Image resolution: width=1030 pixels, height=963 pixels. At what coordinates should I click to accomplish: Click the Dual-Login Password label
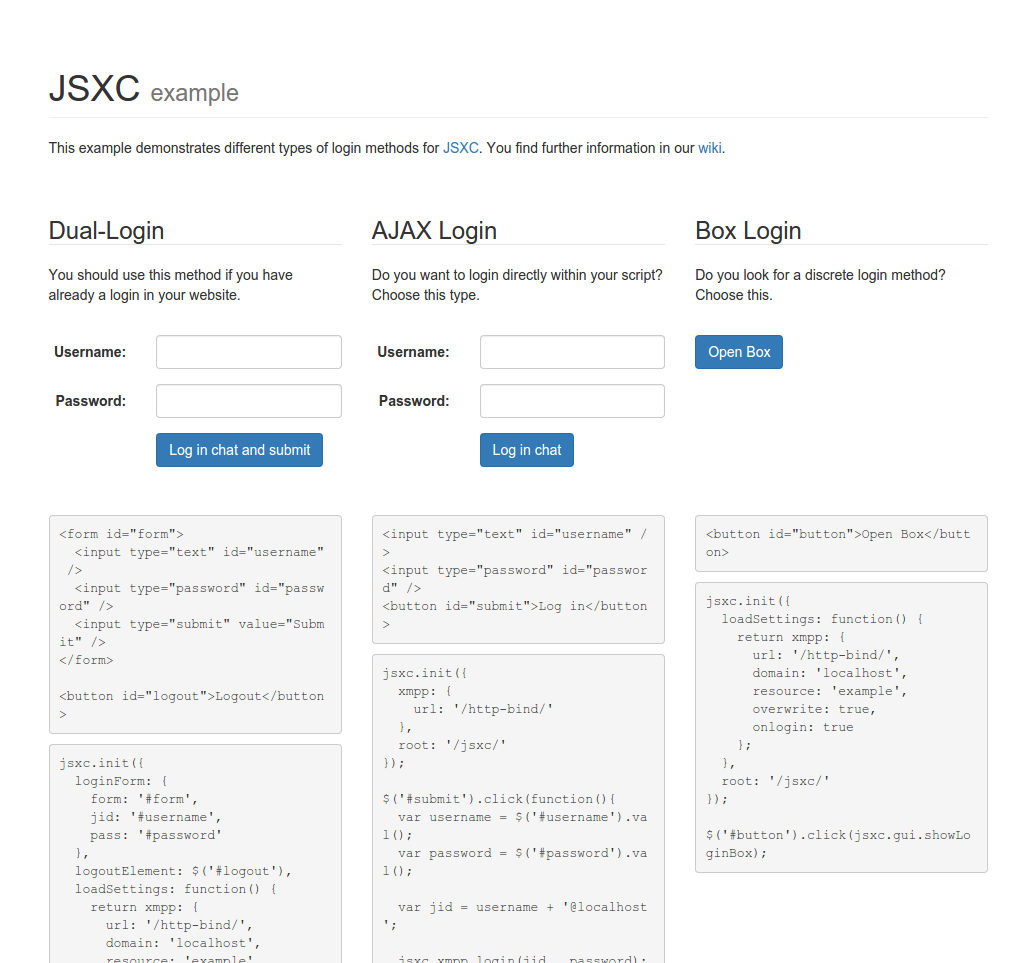tap(91, 401)
